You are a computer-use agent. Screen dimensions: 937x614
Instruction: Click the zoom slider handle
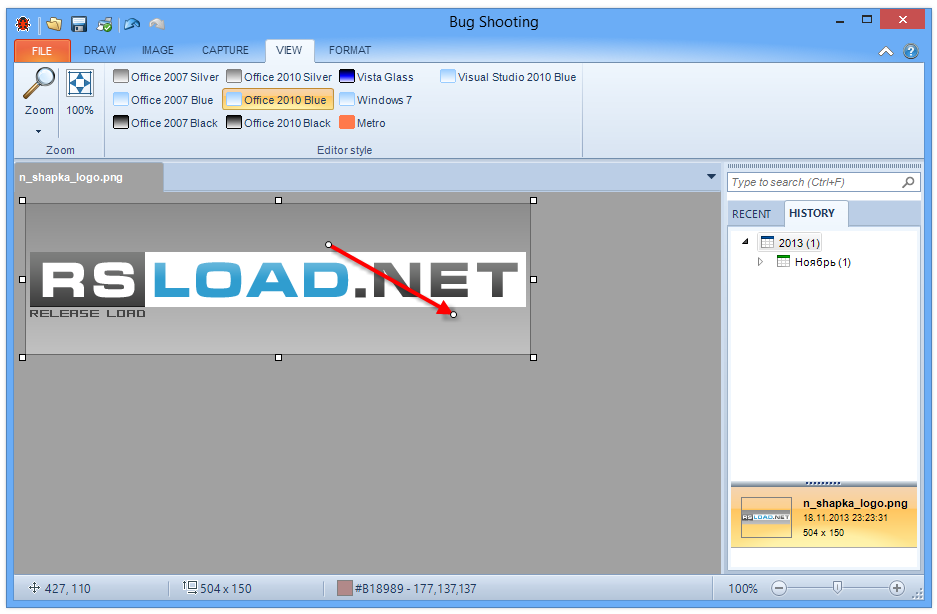click(837, 588)
